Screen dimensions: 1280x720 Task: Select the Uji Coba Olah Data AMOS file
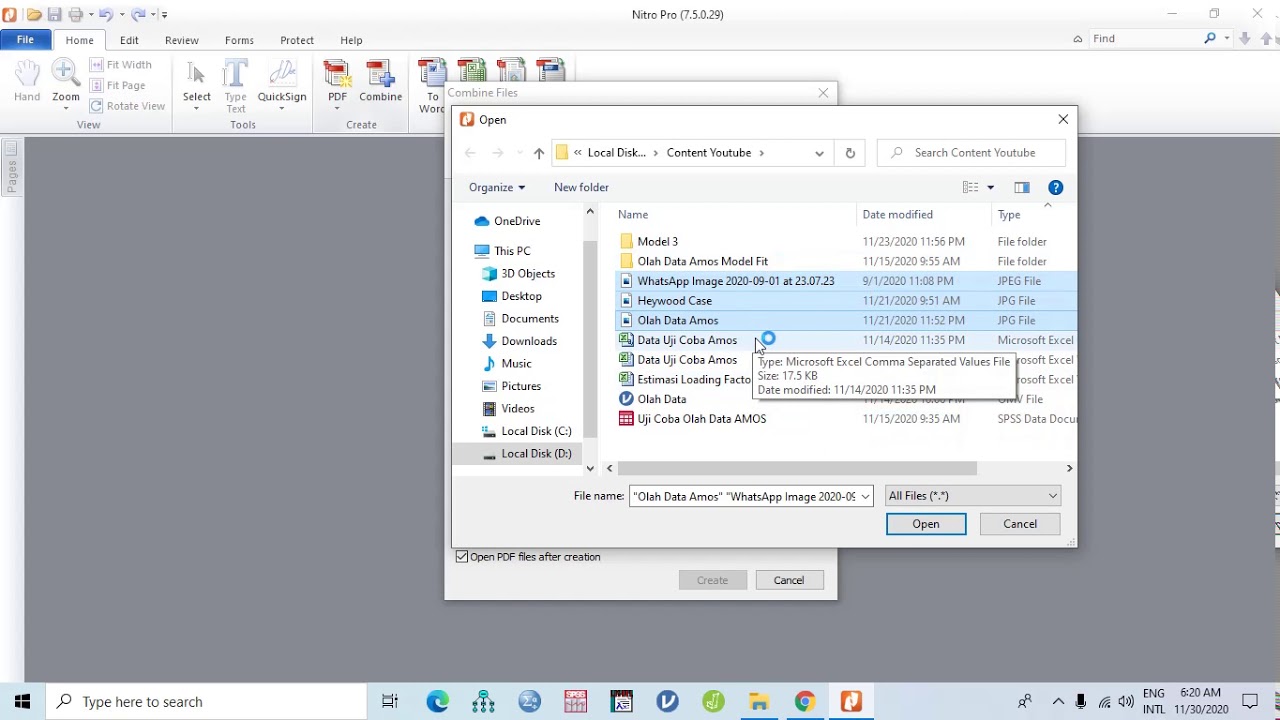pos(845,419)
